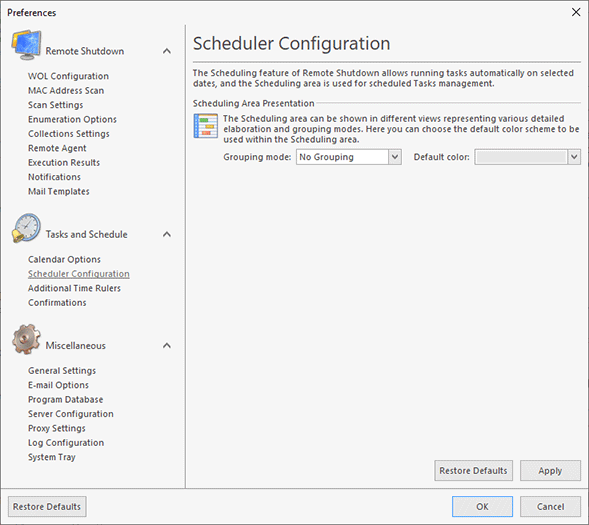
Task: Open the Default color dropdown arrow
Action: pyautogui.click(x=574, y=157)
